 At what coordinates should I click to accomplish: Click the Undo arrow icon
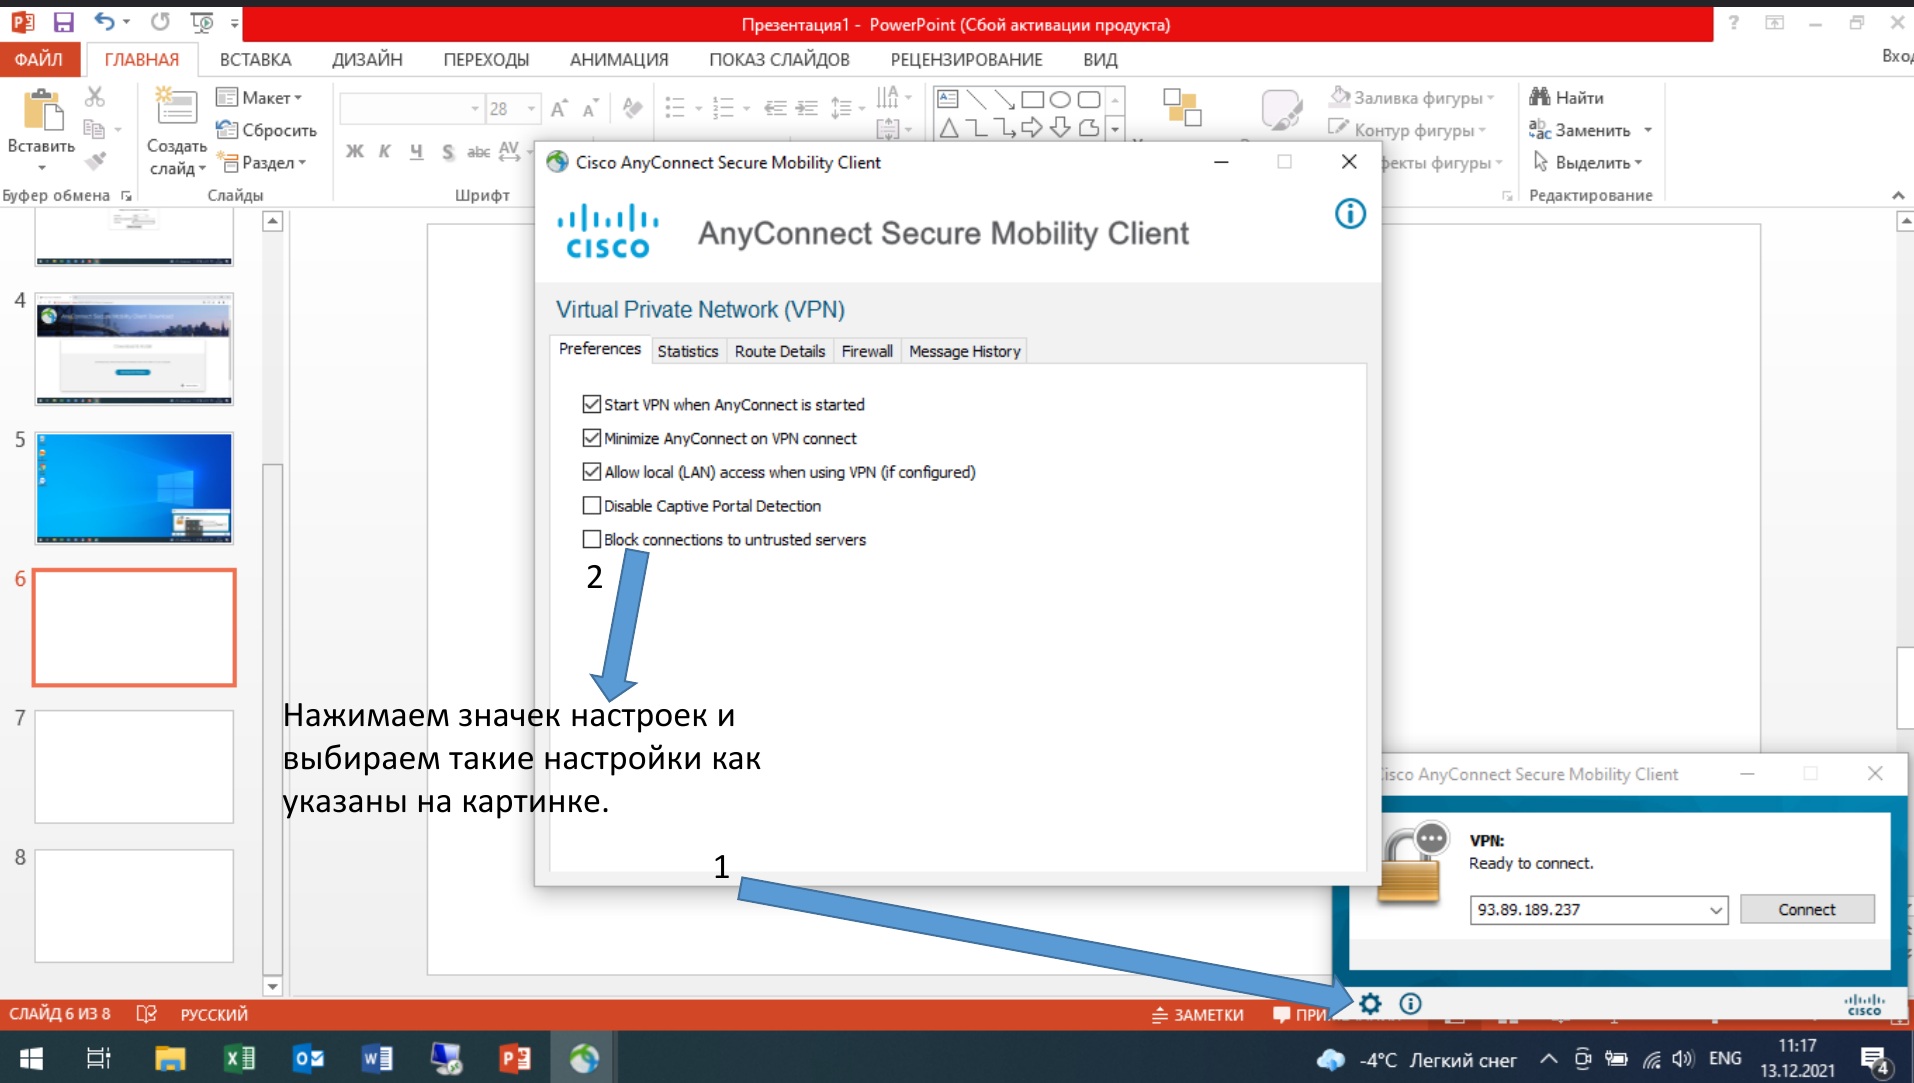[x=104, y=22]
